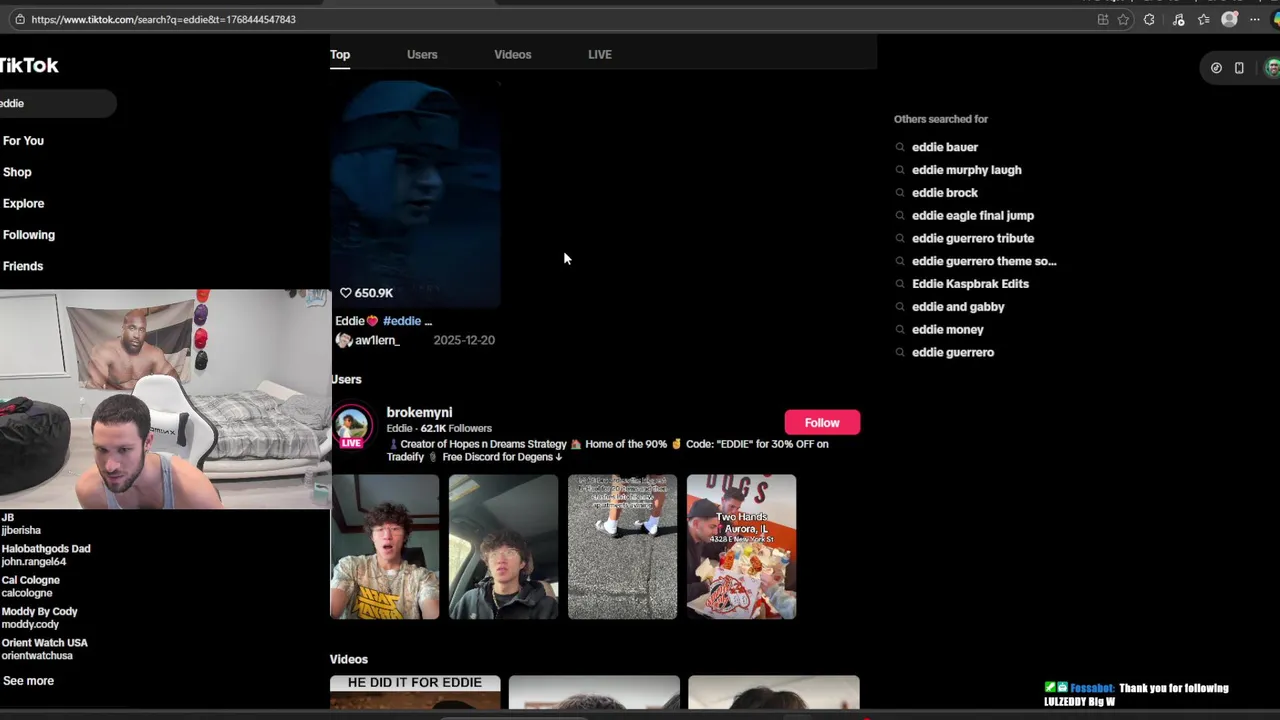Viewport: 1280px width, 720px height.
Task: Open Cal Cologne following account
Action: [x=31, y=586]
